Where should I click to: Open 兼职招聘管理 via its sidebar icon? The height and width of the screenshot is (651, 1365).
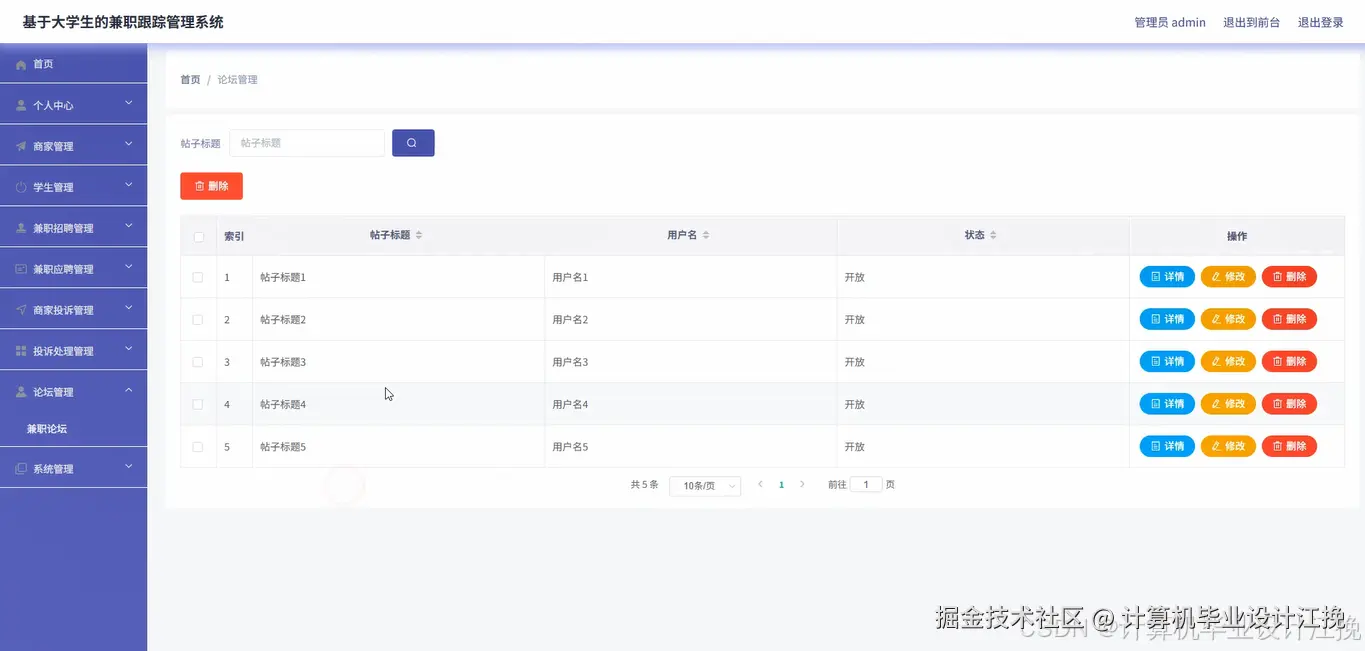point(20,227)
